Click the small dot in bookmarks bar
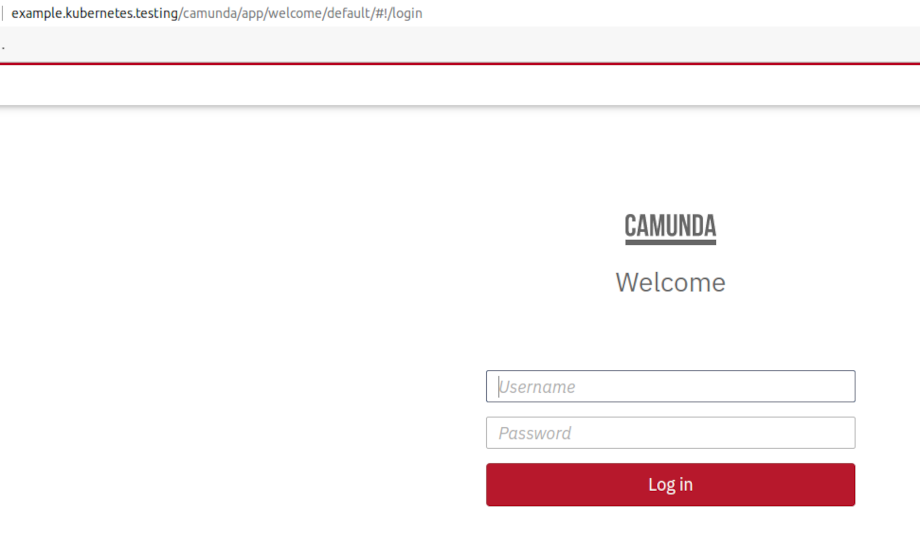Screen dimensions: 920x552 [3, 48]
